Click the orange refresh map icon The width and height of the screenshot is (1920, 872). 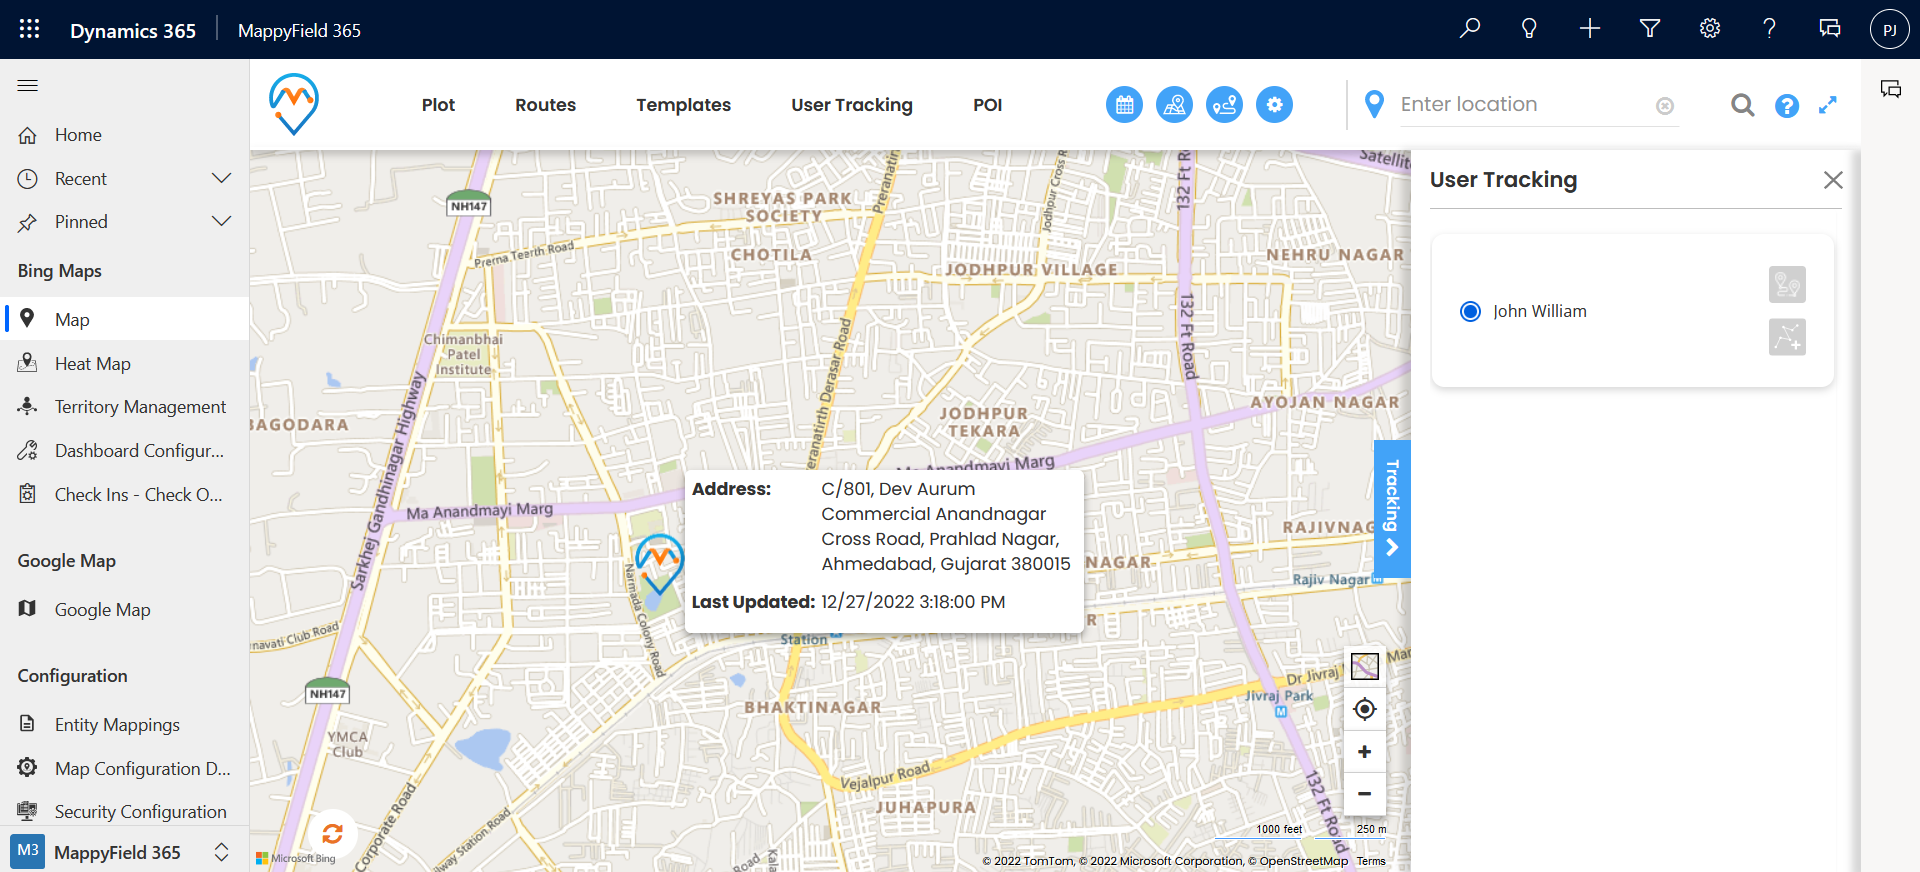(333, 833)
